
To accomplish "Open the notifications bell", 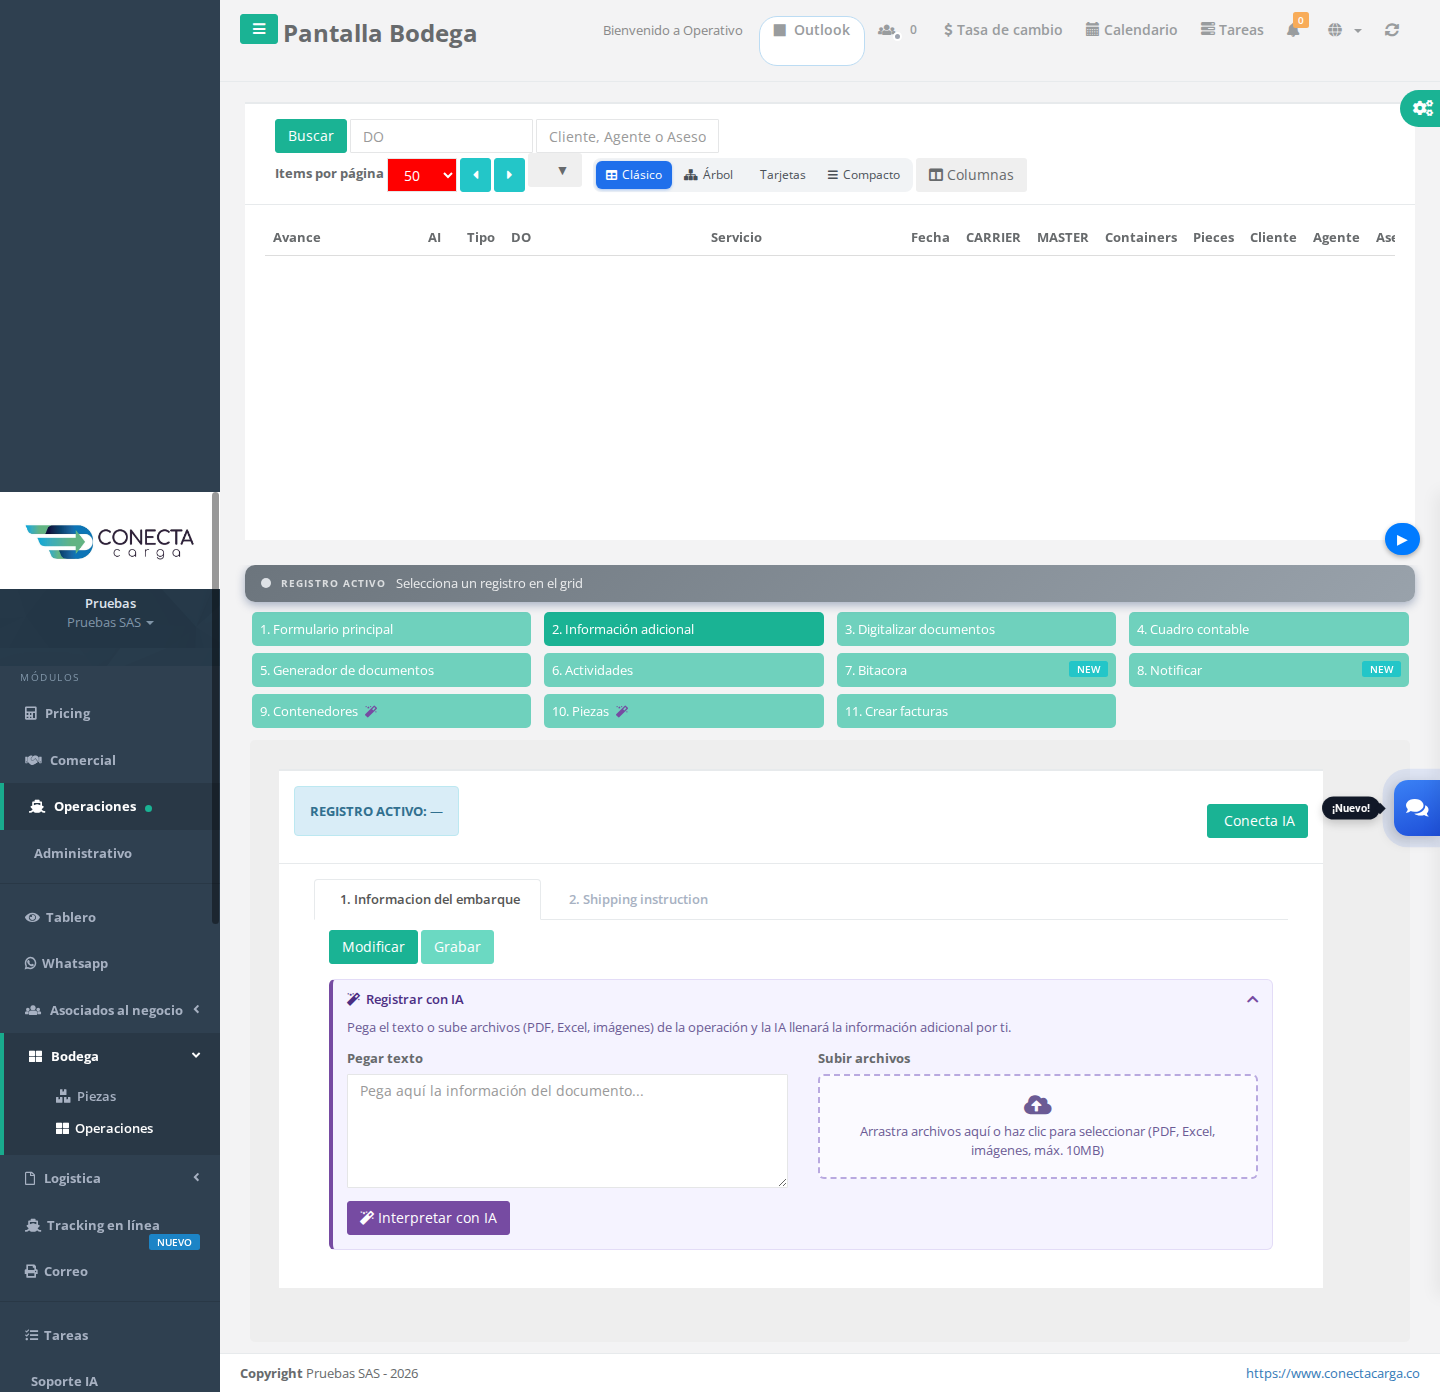I will [1294, 30].
